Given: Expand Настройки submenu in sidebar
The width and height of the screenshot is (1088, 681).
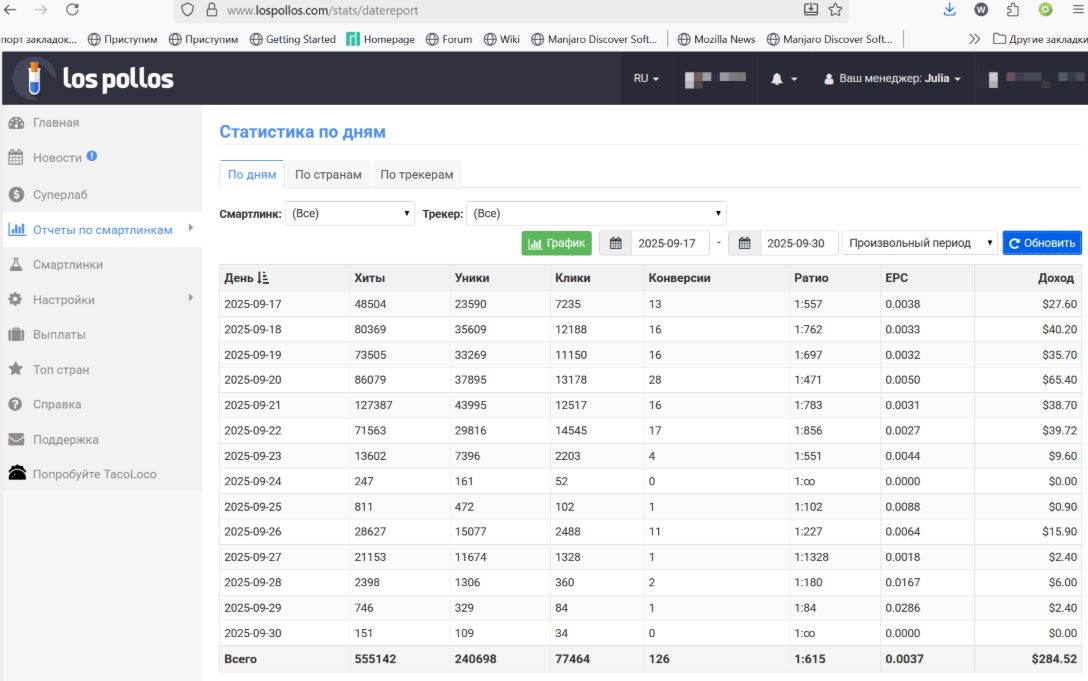Looking at the screenshot, I should click(x=64, y=300).
